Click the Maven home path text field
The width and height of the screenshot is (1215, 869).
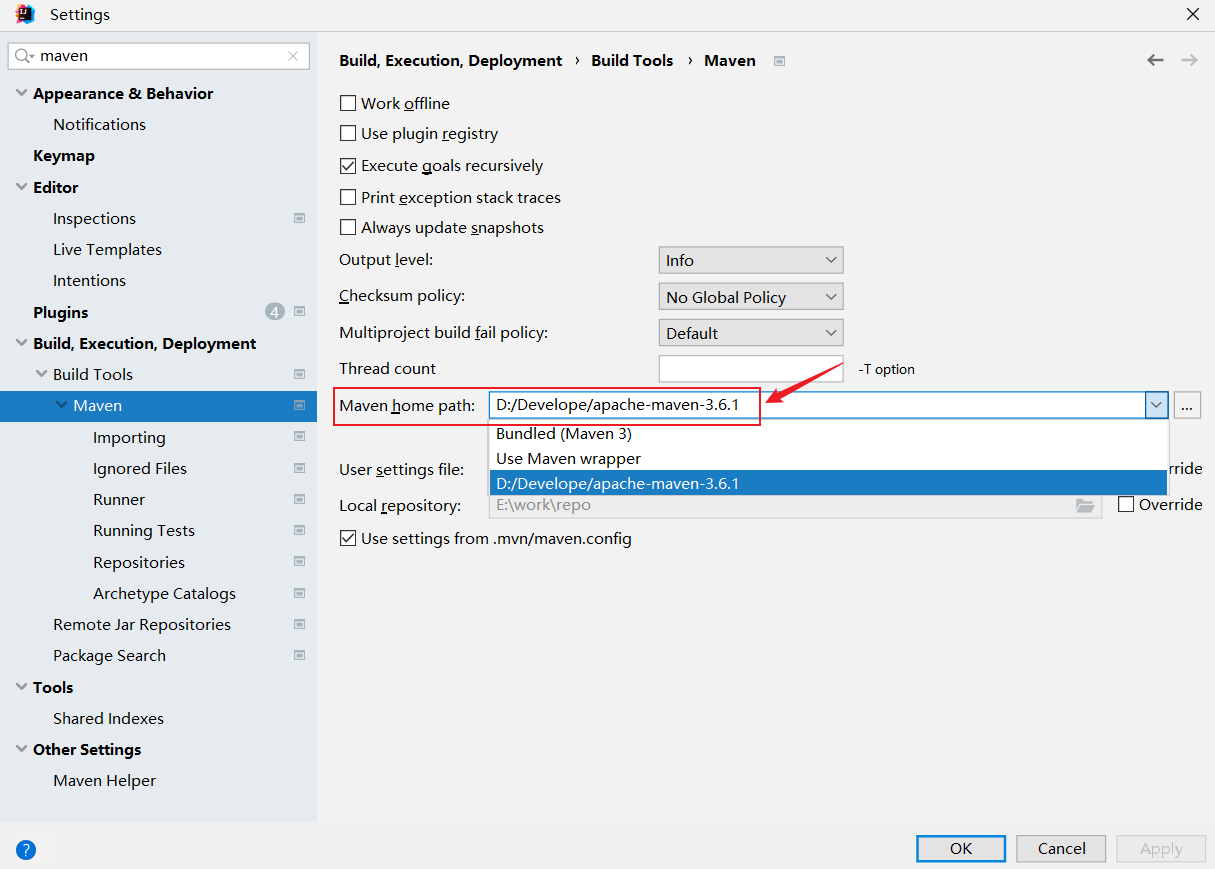tap(817, 405)
